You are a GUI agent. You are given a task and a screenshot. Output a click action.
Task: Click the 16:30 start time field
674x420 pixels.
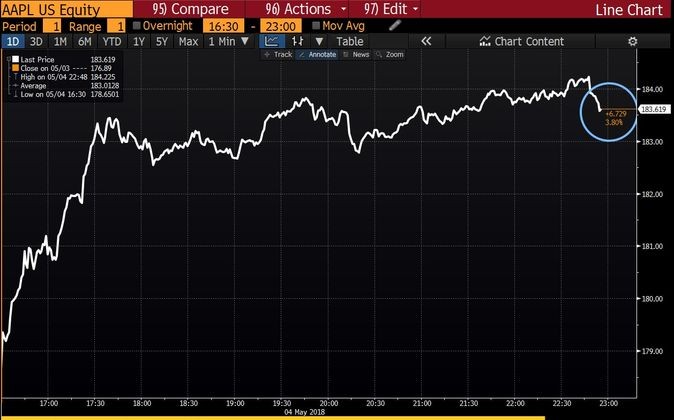(x=218, y=24)
